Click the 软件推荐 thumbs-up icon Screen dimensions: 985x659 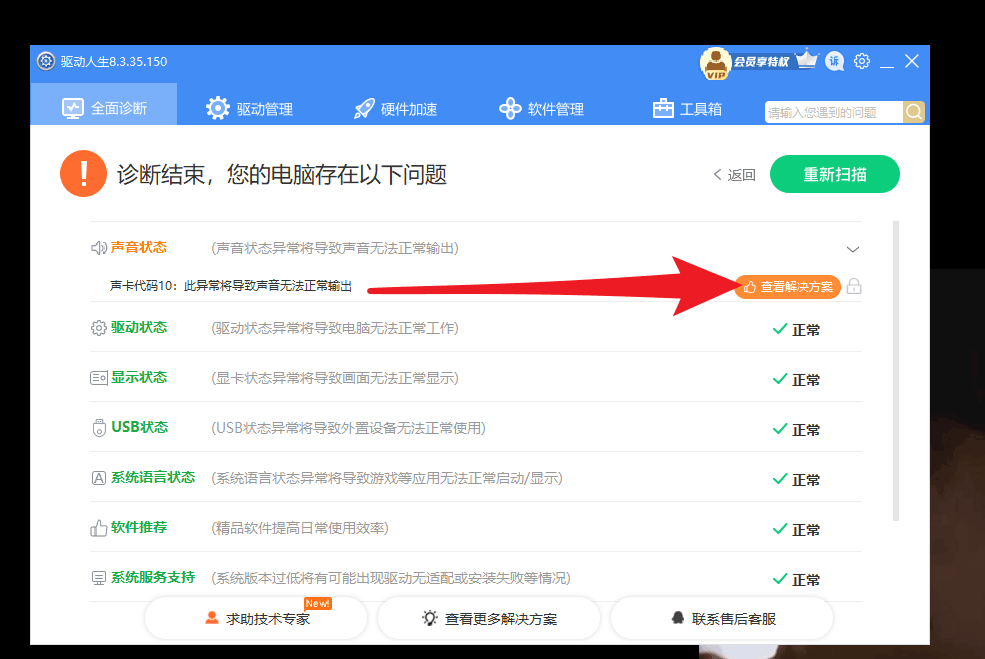coord(99,528)
